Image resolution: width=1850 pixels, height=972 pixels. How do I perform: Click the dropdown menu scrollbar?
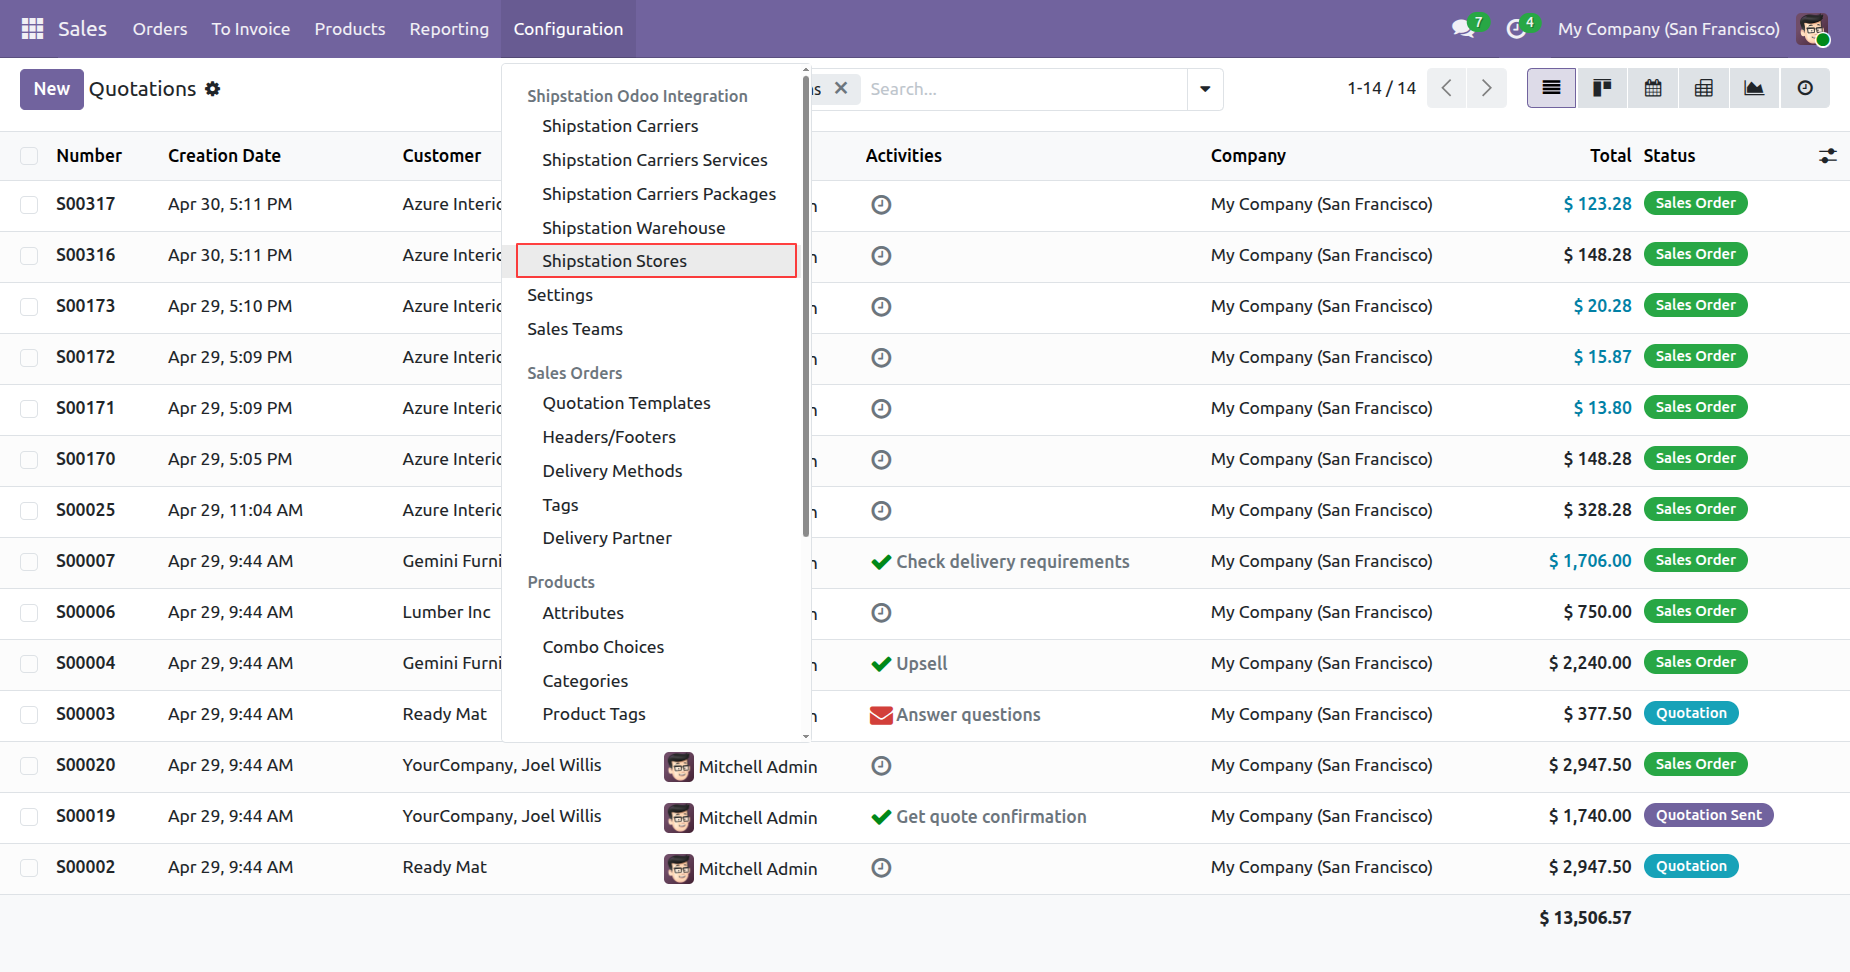point(806,305)
